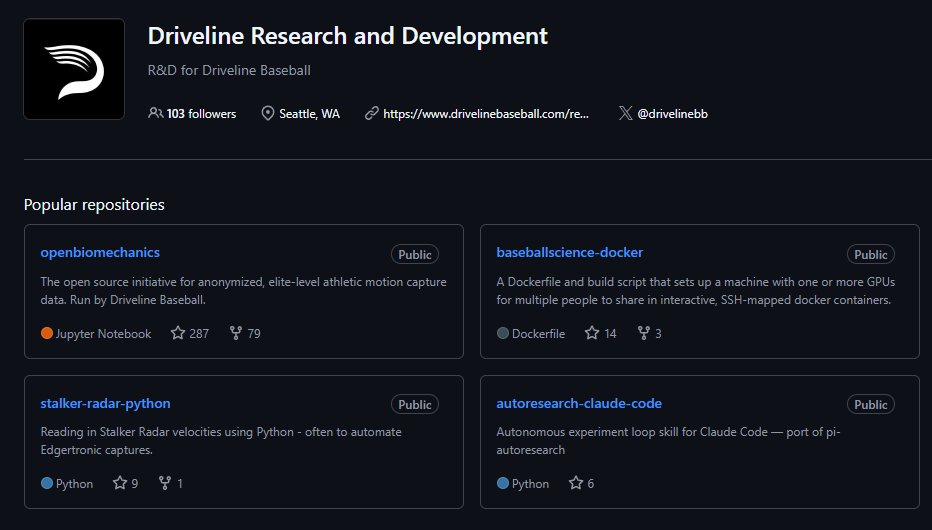Click the star icon for baseballscience-docker
This screenshot has width=932, height=530.
[x=591, y=333]
